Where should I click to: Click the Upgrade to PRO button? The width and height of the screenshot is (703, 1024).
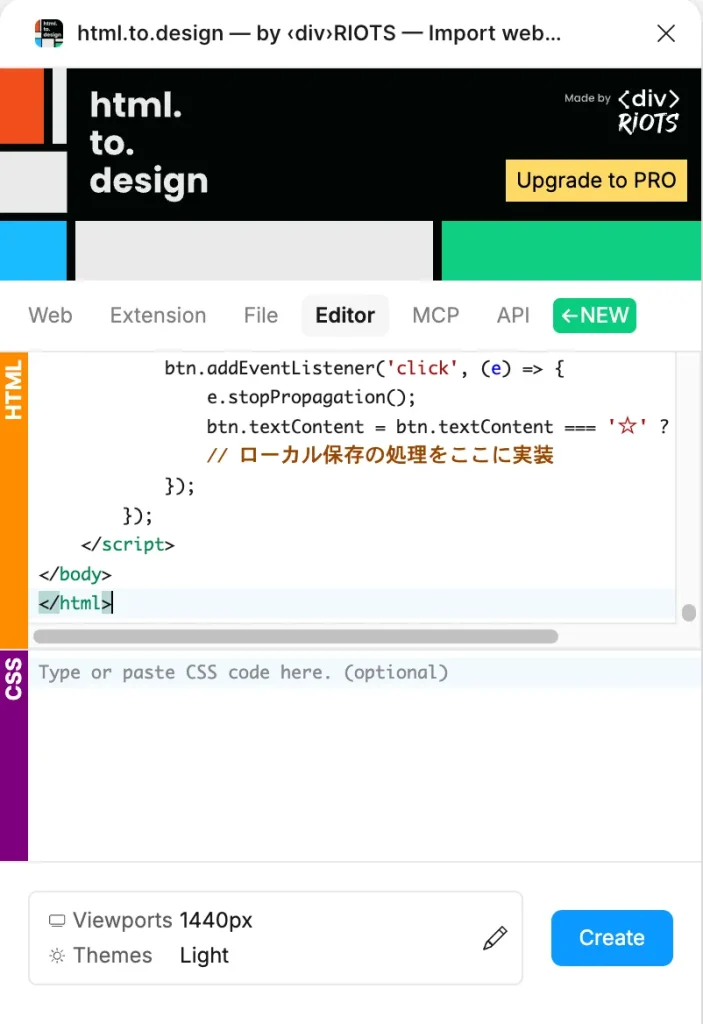596,180
